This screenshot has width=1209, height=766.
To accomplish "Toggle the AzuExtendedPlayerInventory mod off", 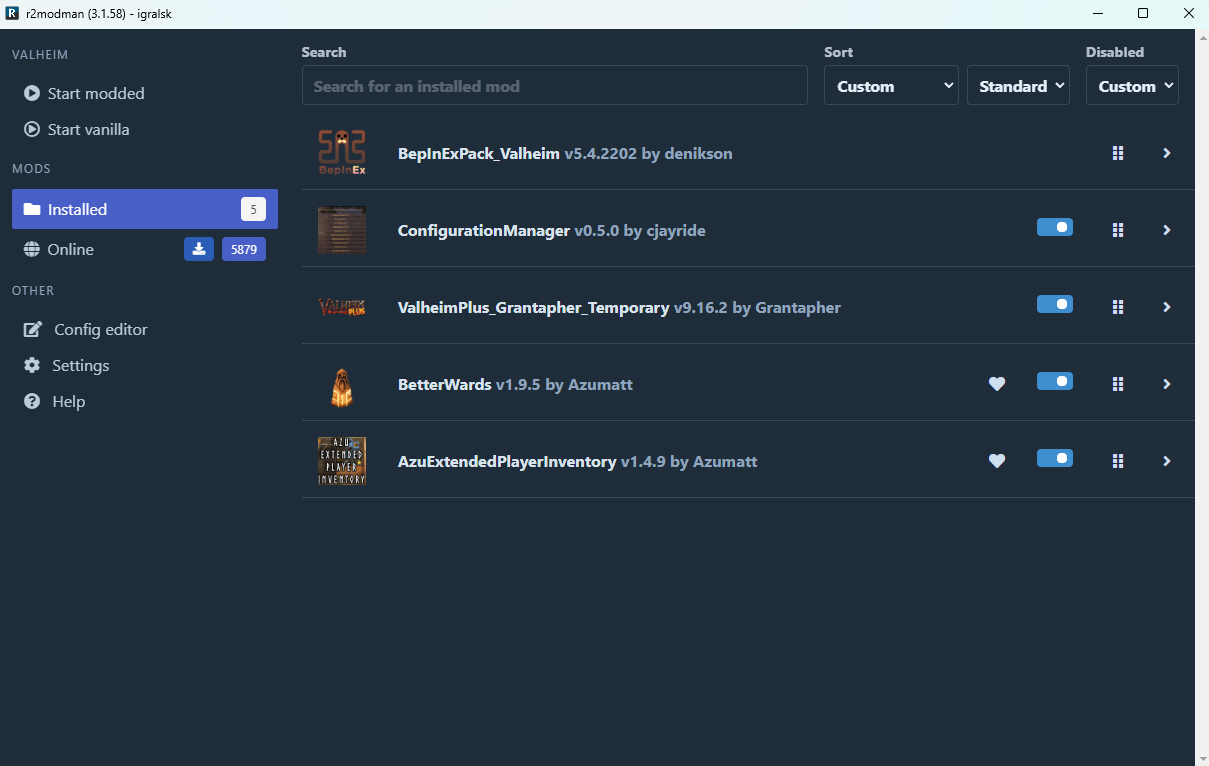I will (1055, 458).
